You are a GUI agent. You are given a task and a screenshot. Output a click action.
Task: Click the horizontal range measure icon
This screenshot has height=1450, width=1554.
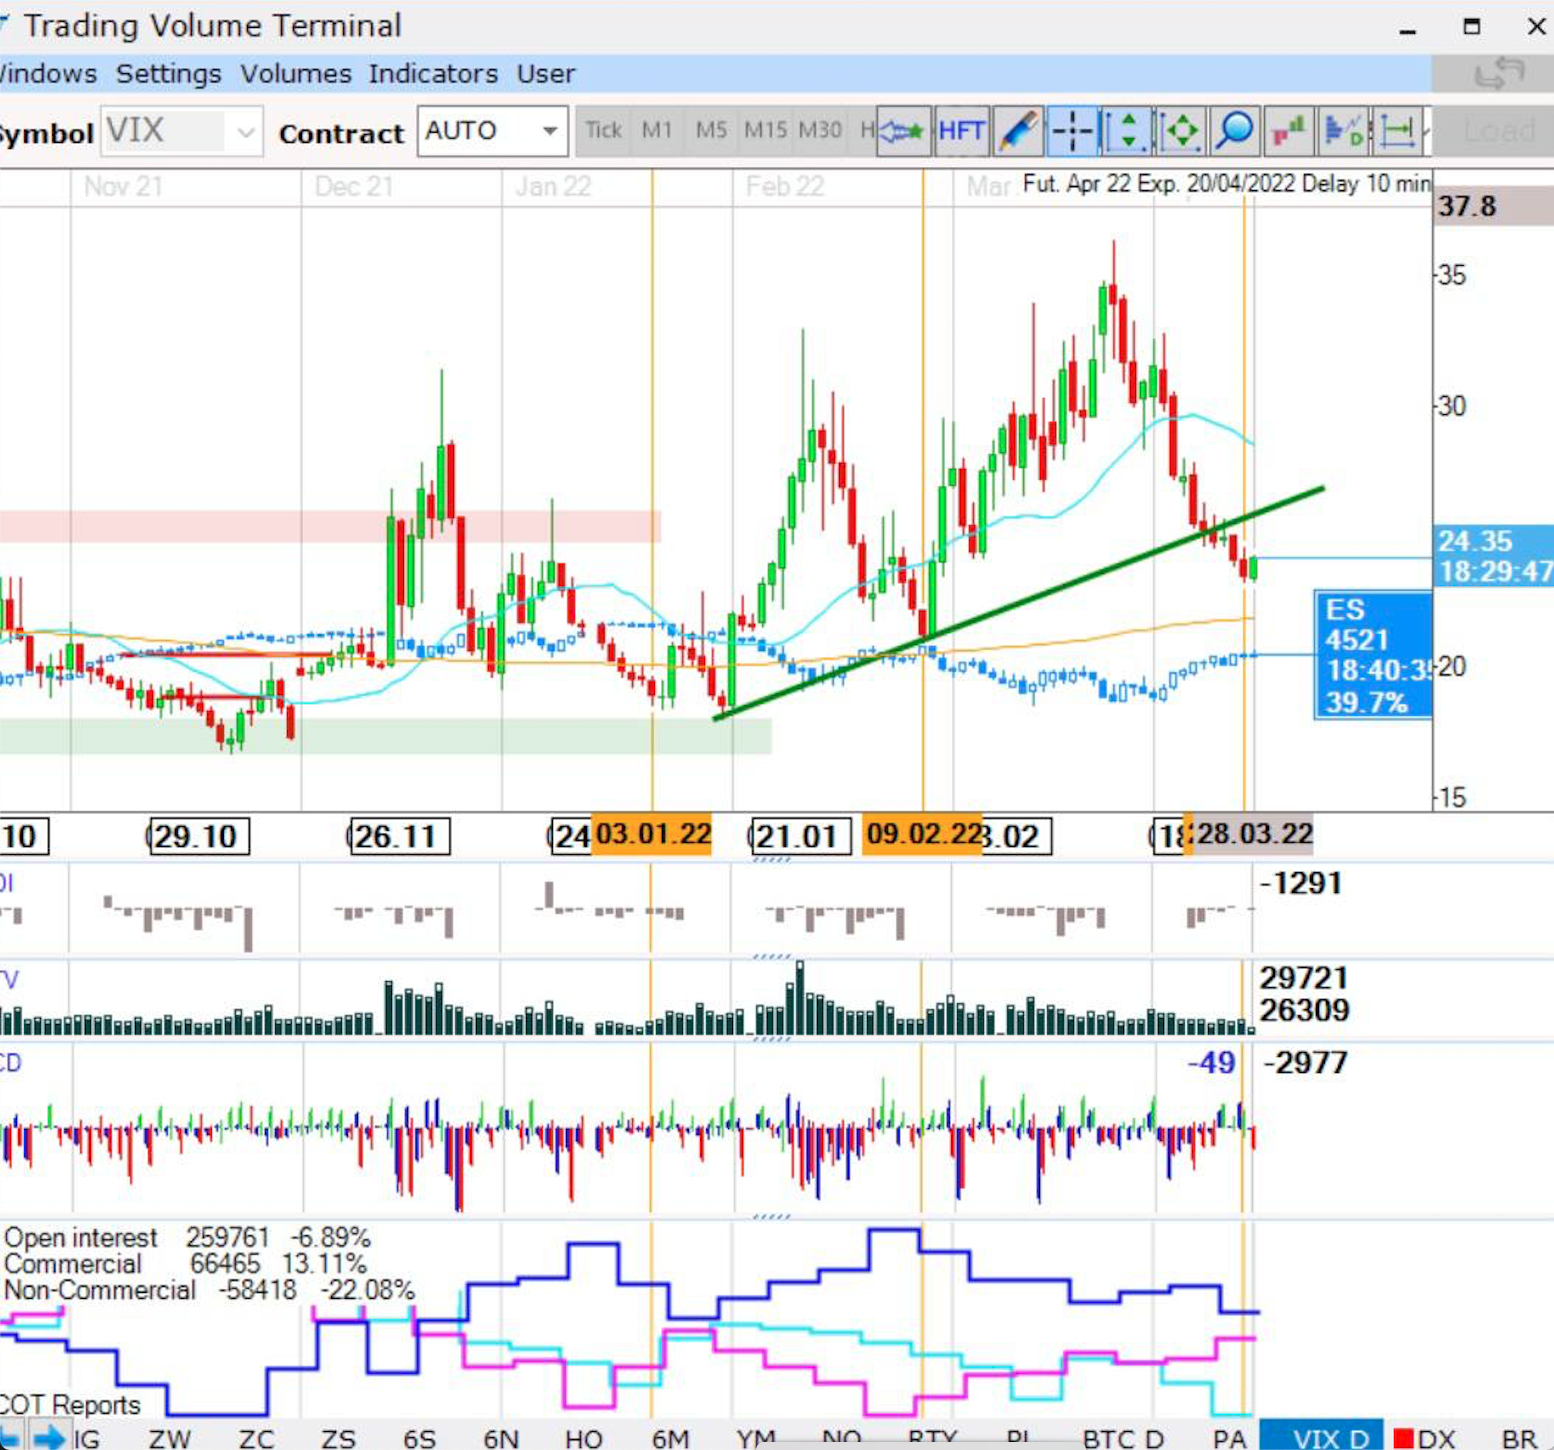[1397, 131]
